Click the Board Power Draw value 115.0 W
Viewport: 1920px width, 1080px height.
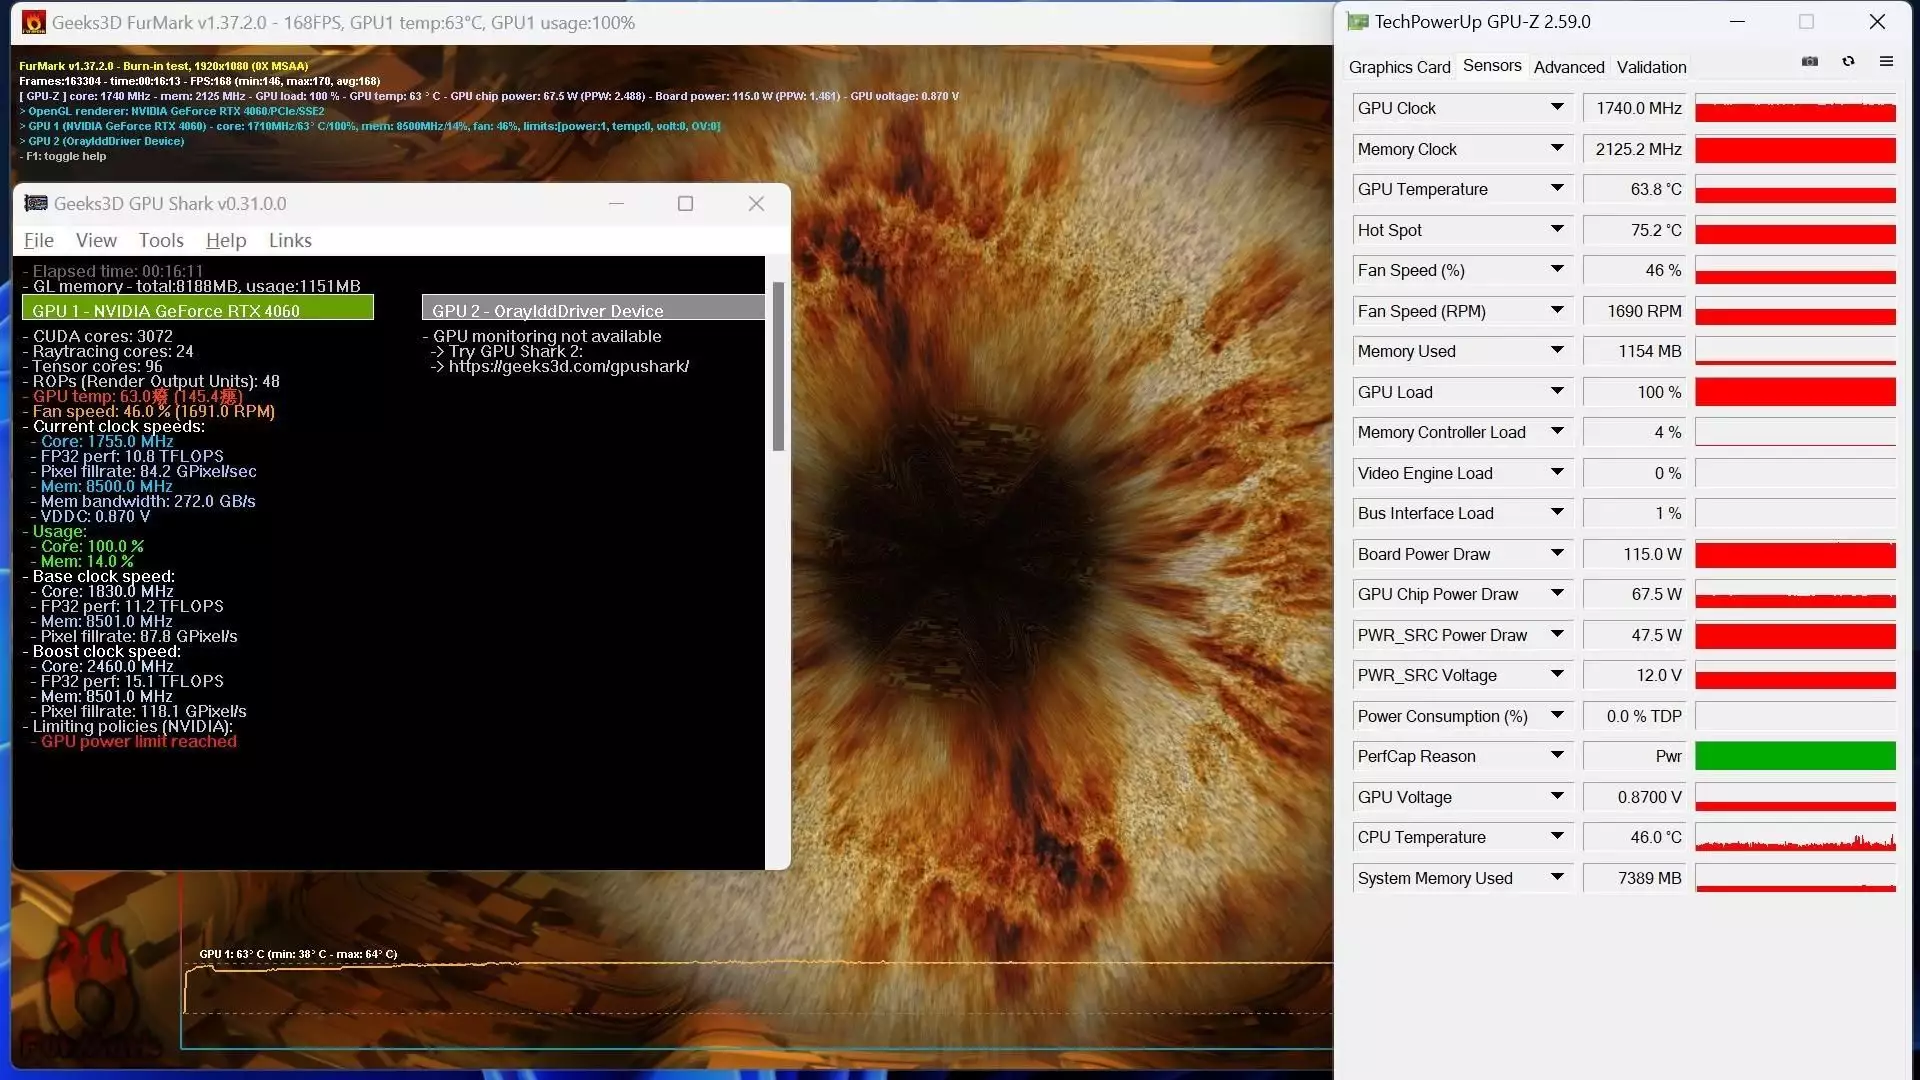1634,554
